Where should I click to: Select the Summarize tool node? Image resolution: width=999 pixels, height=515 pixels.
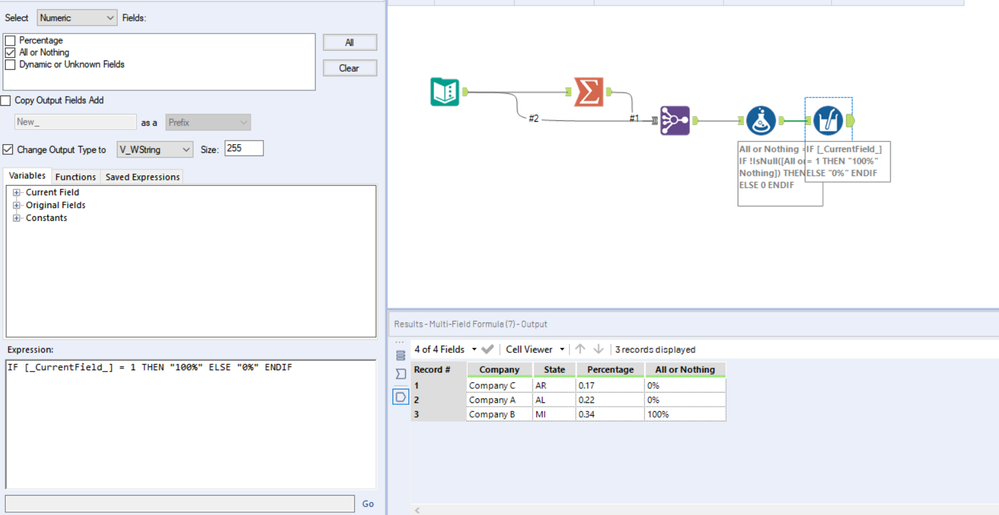click(x=589, y=92)
